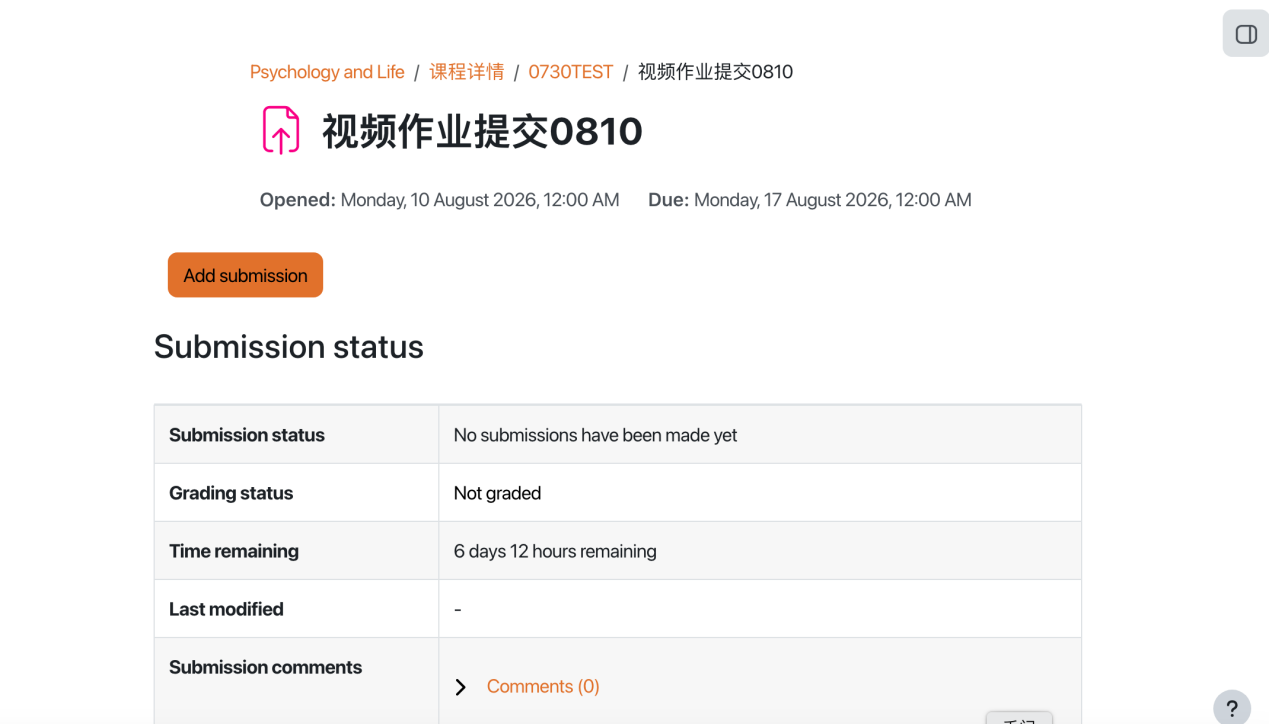
Task: Click the pink assignment upload icon
Action: click(x=281, y=130)
